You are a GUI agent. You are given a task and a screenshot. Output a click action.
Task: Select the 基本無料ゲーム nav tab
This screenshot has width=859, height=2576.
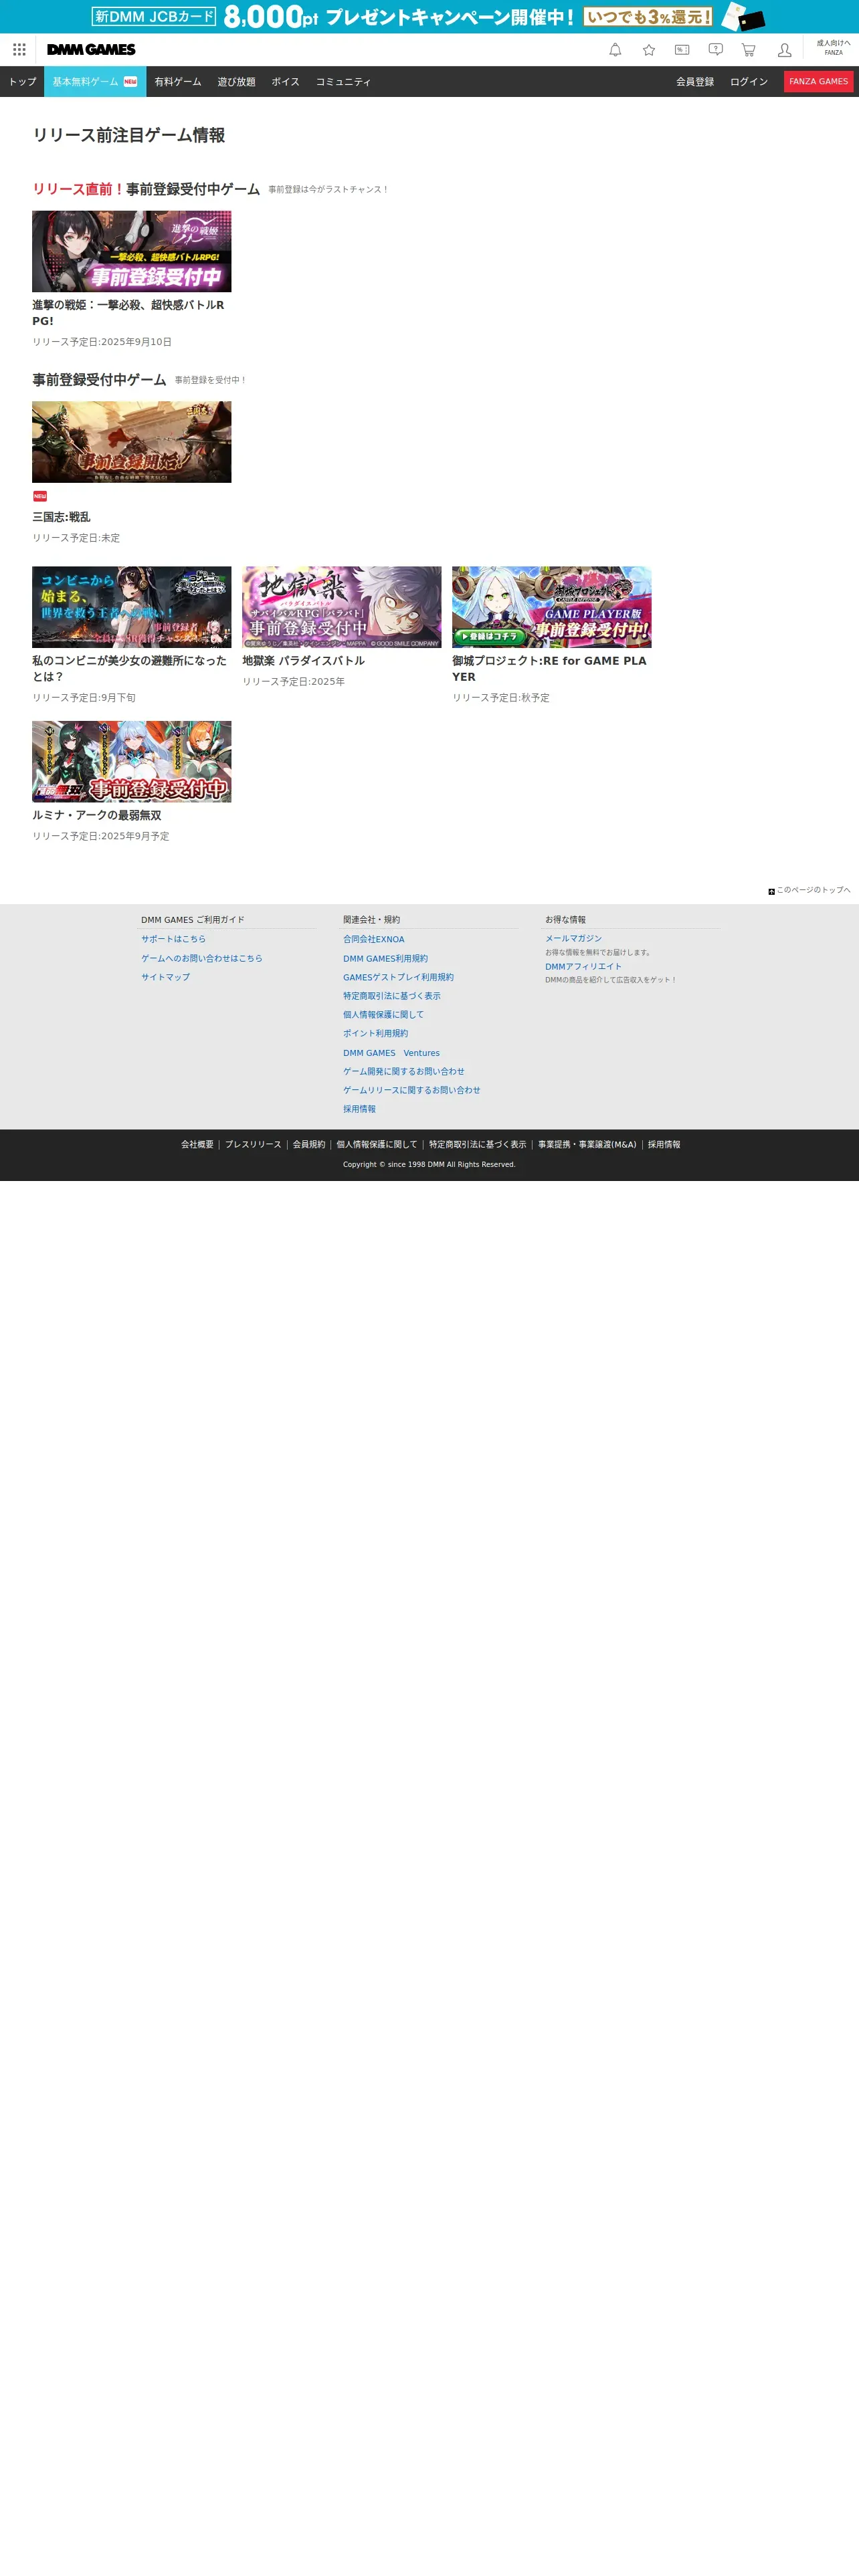click(x=95, y=82)
